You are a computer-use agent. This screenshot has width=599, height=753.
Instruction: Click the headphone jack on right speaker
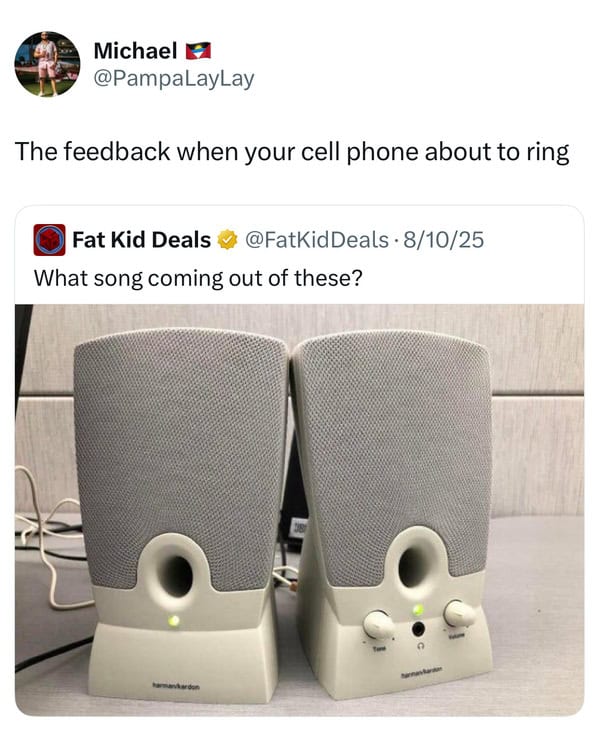418,628
